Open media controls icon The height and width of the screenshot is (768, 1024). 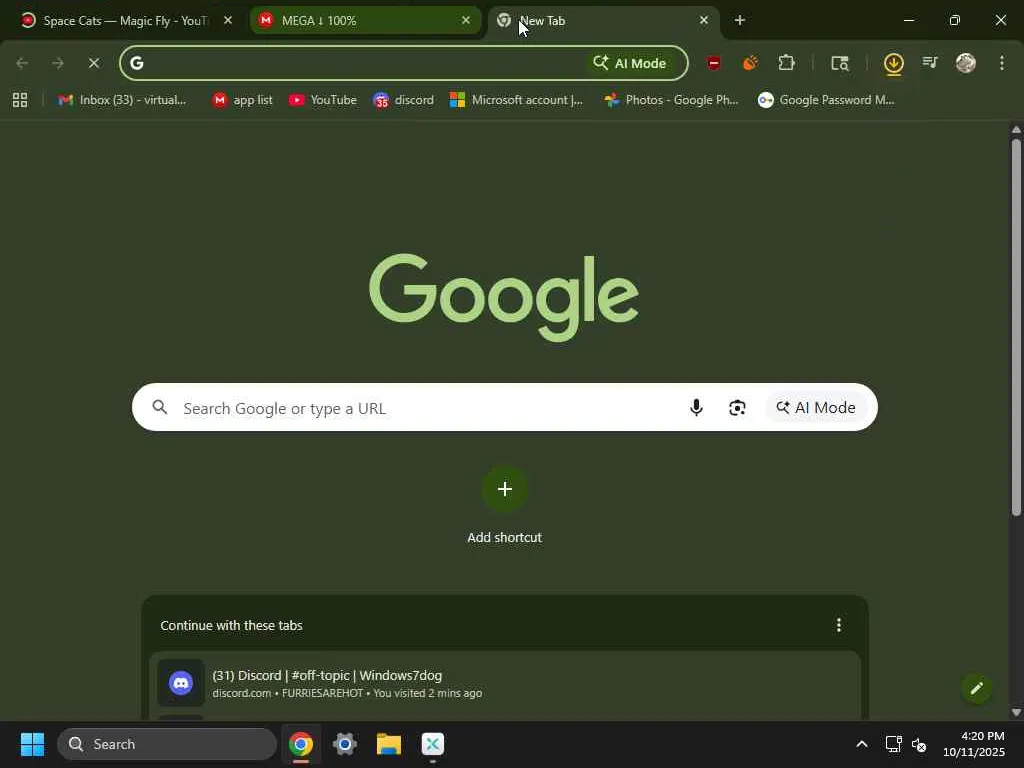(930, 63)
